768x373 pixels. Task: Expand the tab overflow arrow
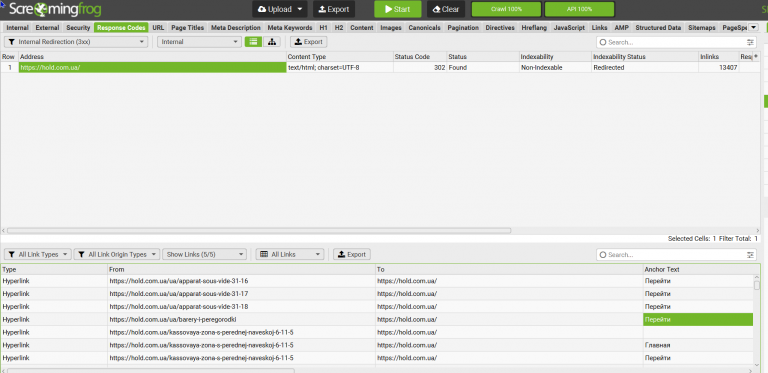[x=753, y=28]
